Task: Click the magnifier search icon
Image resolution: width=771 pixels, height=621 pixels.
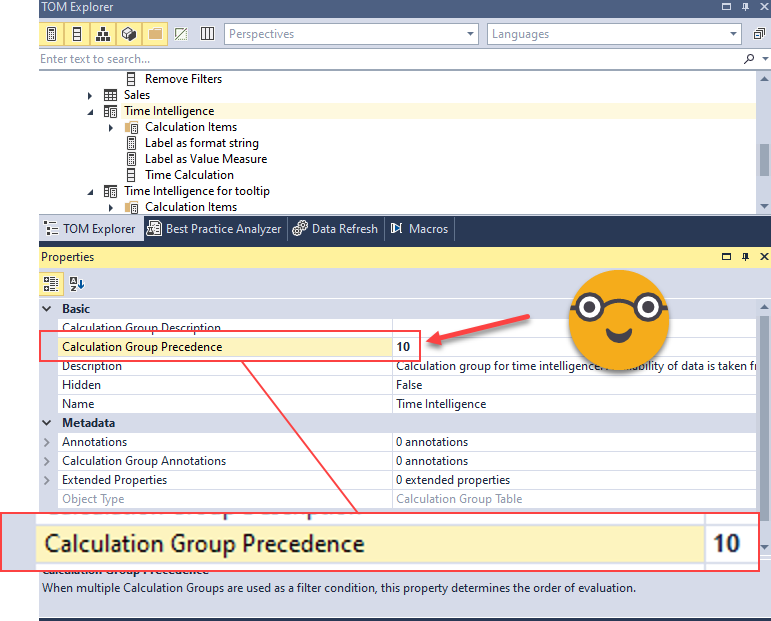Action: [x=750, y=59]
